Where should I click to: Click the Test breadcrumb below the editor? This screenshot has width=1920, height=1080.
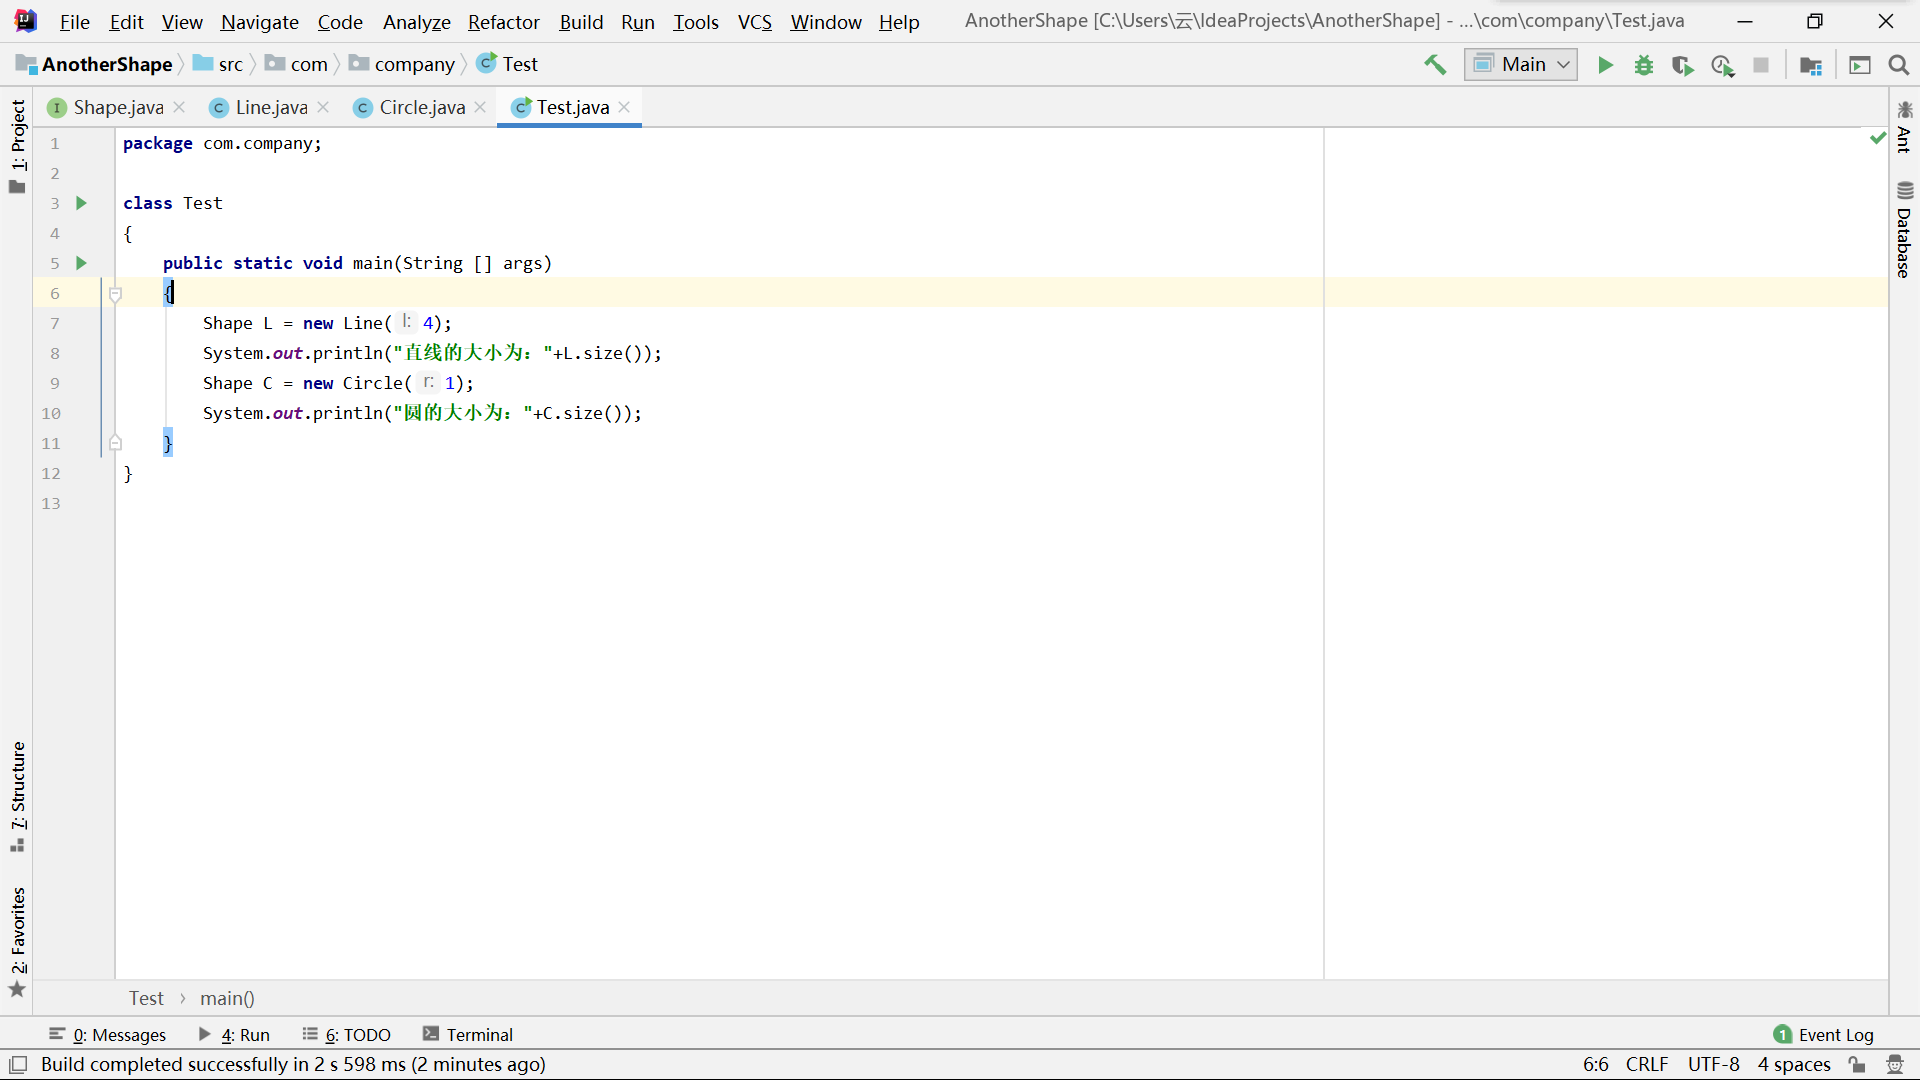[x=146, y=998]
